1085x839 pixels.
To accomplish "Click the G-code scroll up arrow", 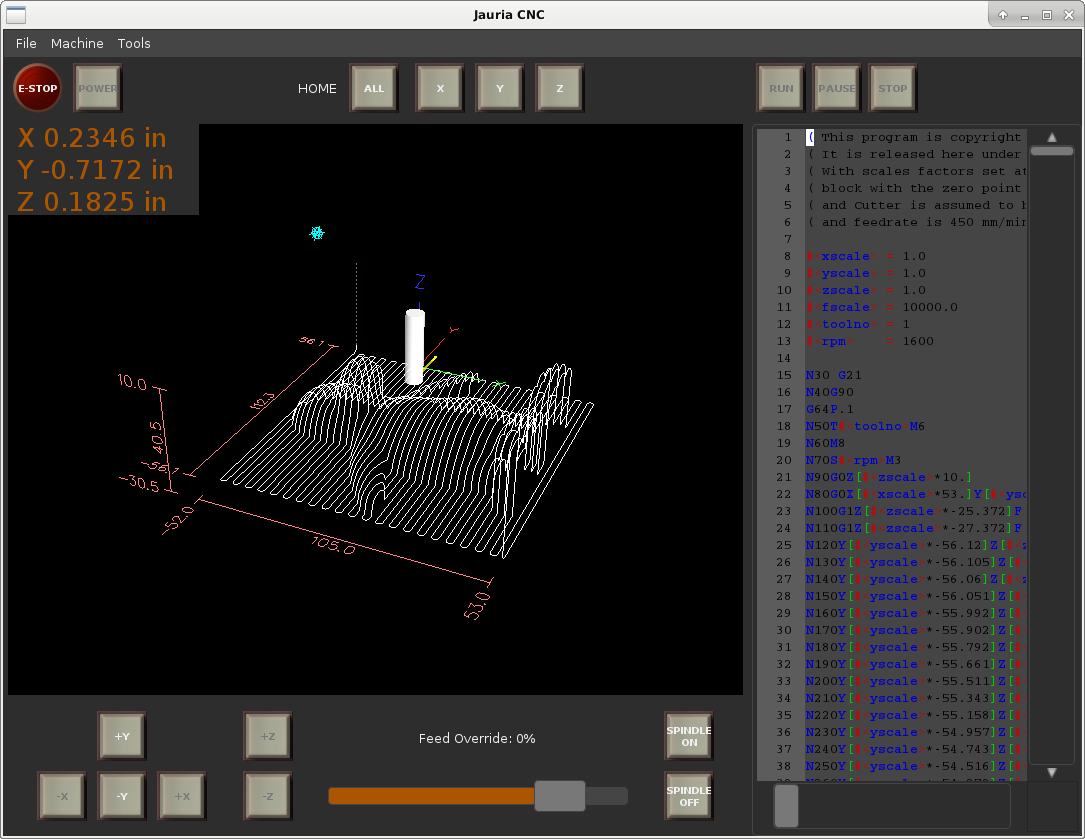I will pos(1052,137).
